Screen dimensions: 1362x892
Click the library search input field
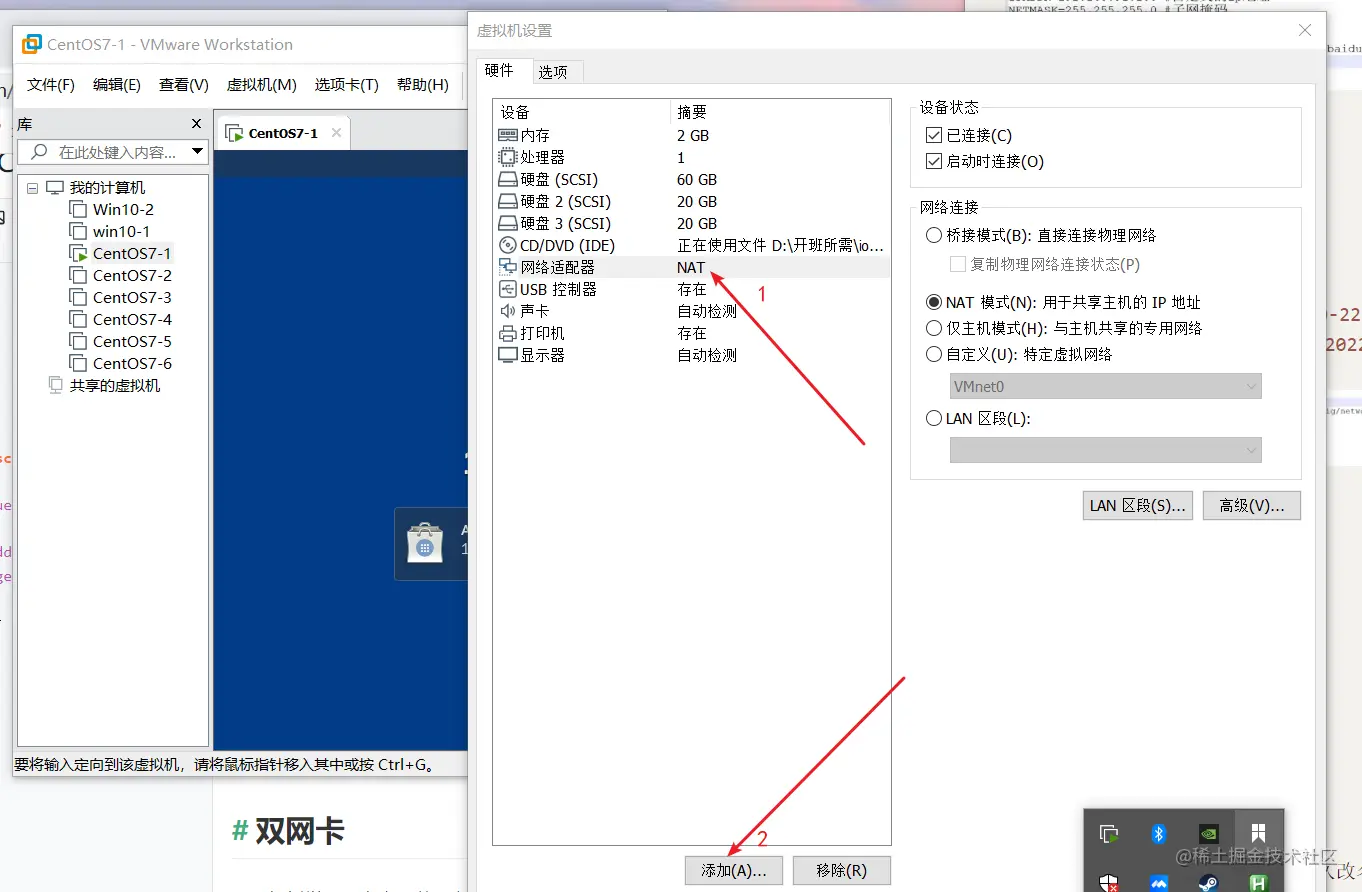point(114,152)
